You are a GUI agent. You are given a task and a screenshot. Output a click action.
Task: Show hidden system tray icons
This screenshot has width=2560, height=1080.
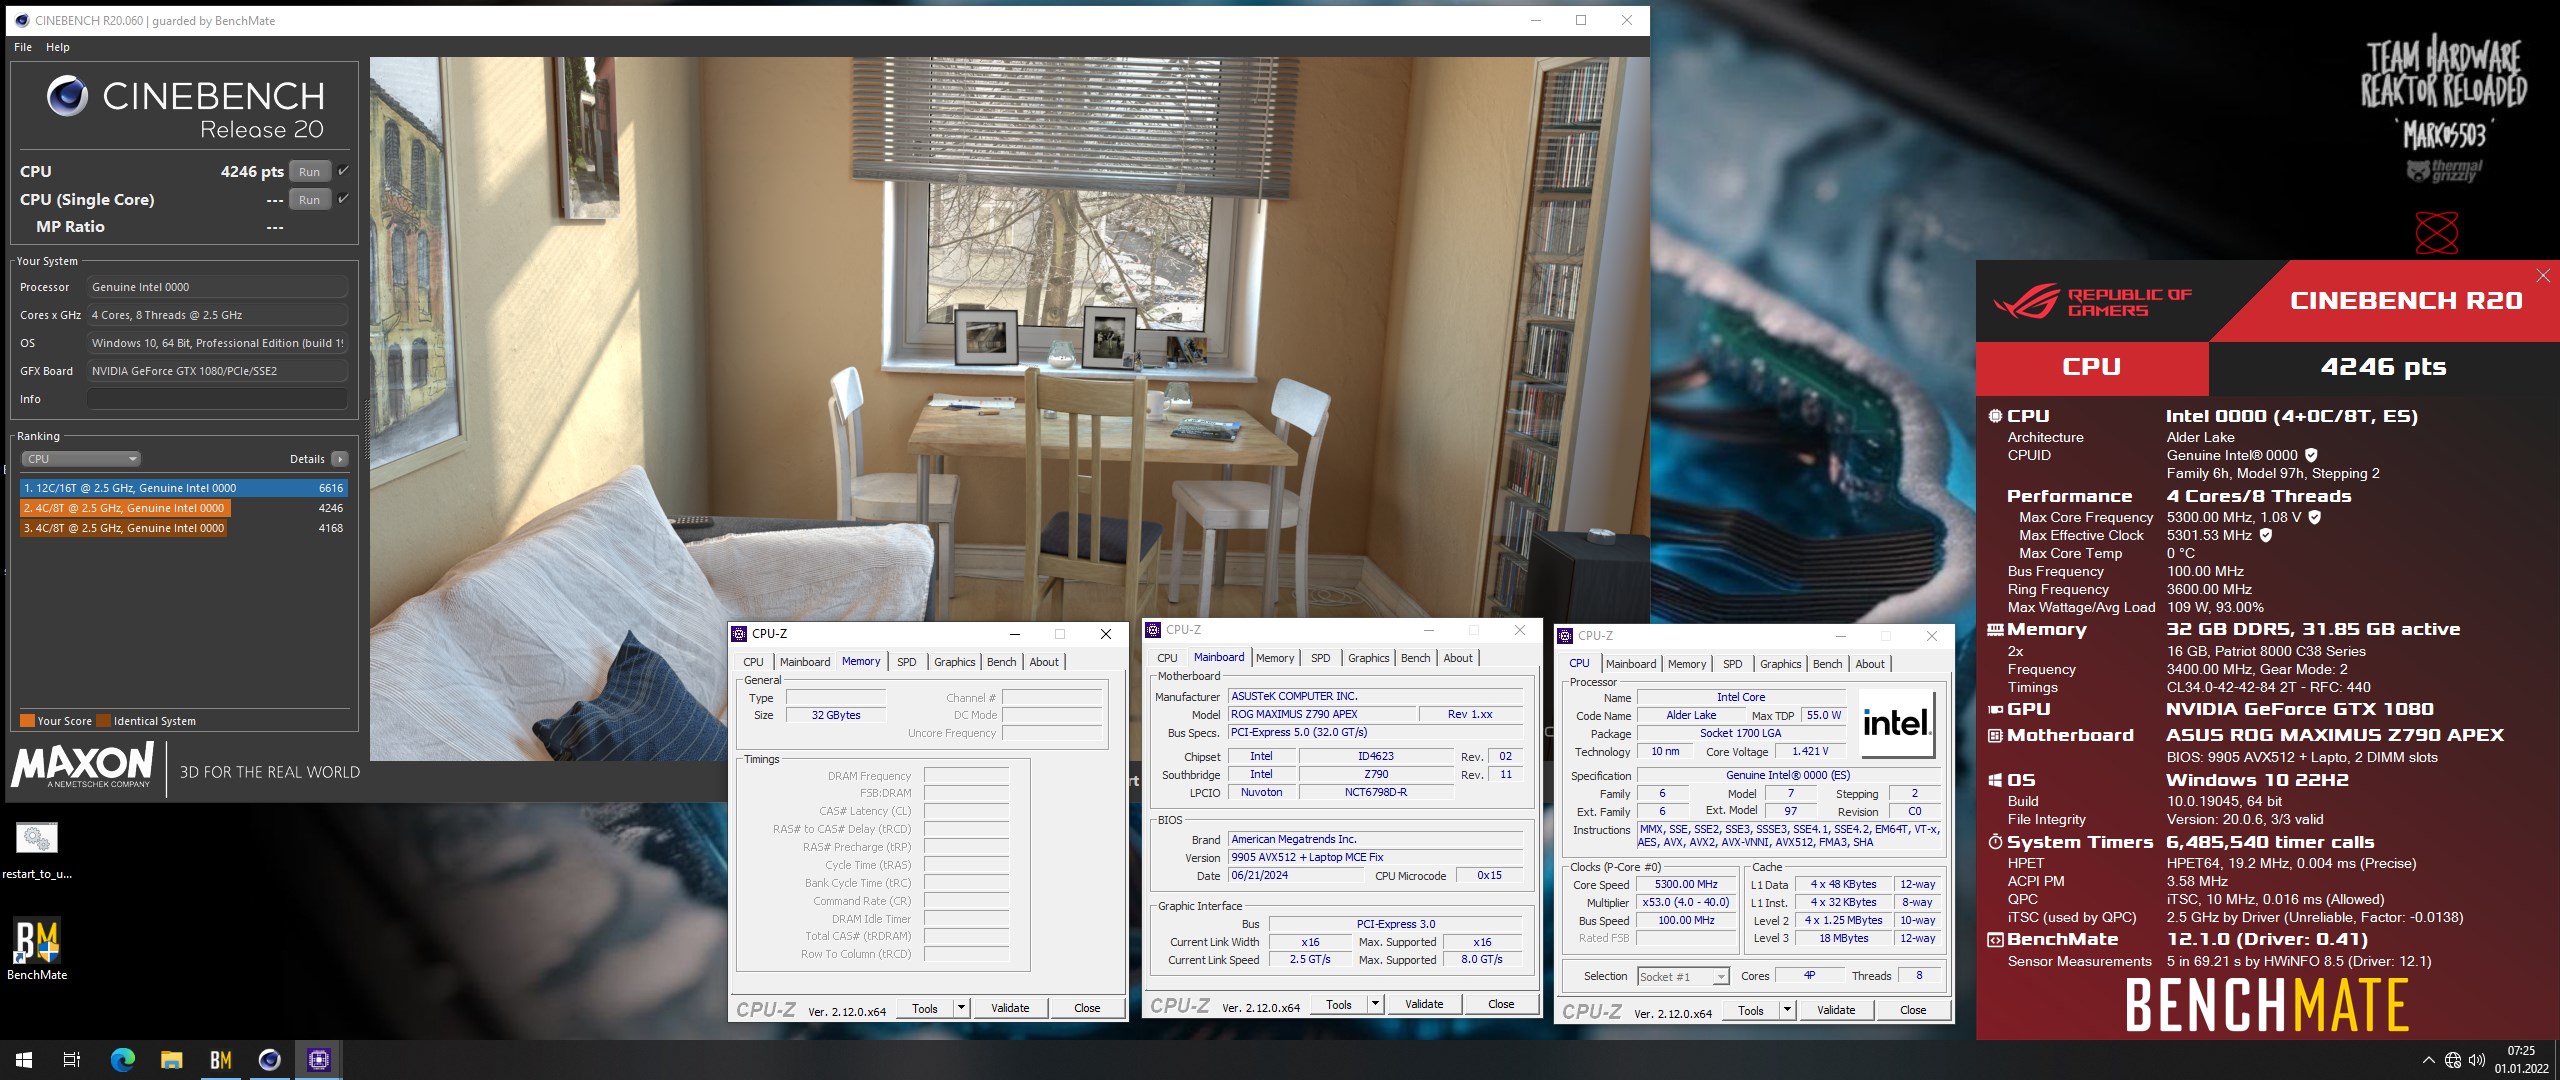(x=2428, y=1060)
